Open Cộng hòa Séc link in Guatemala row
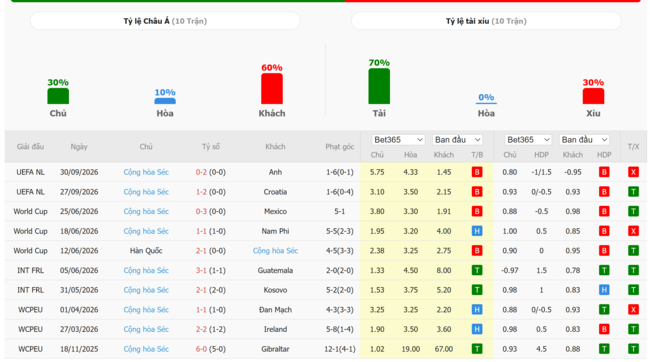The width and height of the screenshot is (650, 362). [x=146, y=270]
